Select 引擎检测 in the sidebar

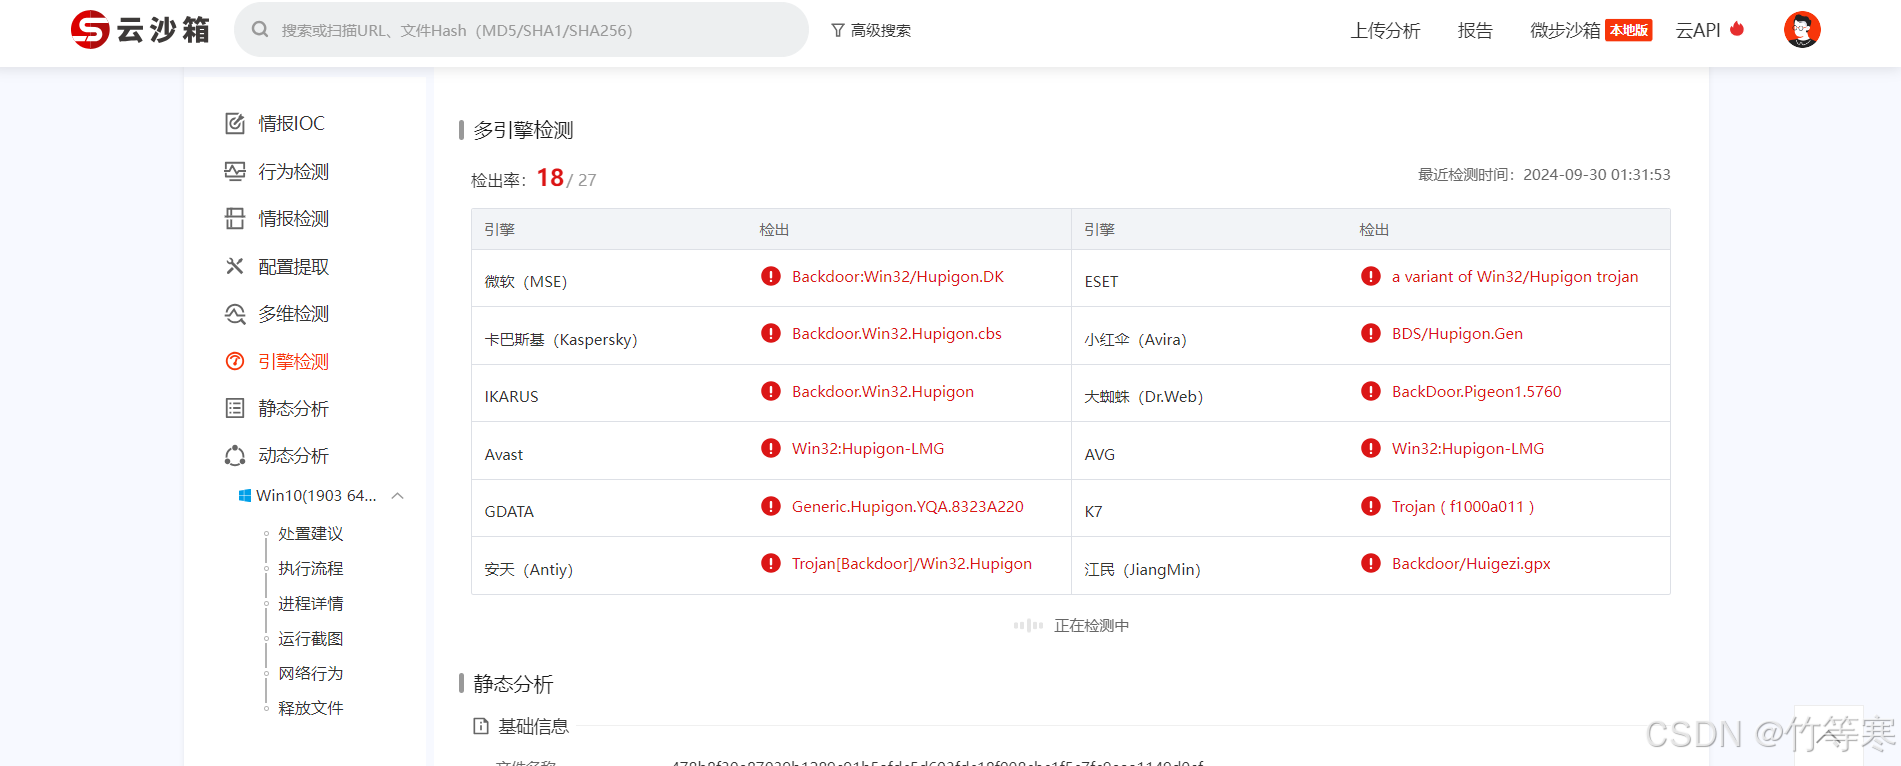click(293, 362)
